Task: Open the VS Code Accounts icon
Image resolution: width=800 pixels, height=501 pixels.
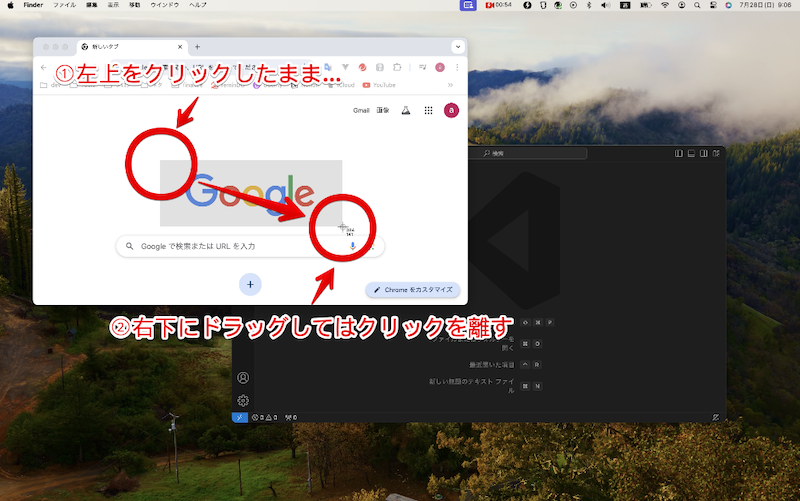Action: 243,378
